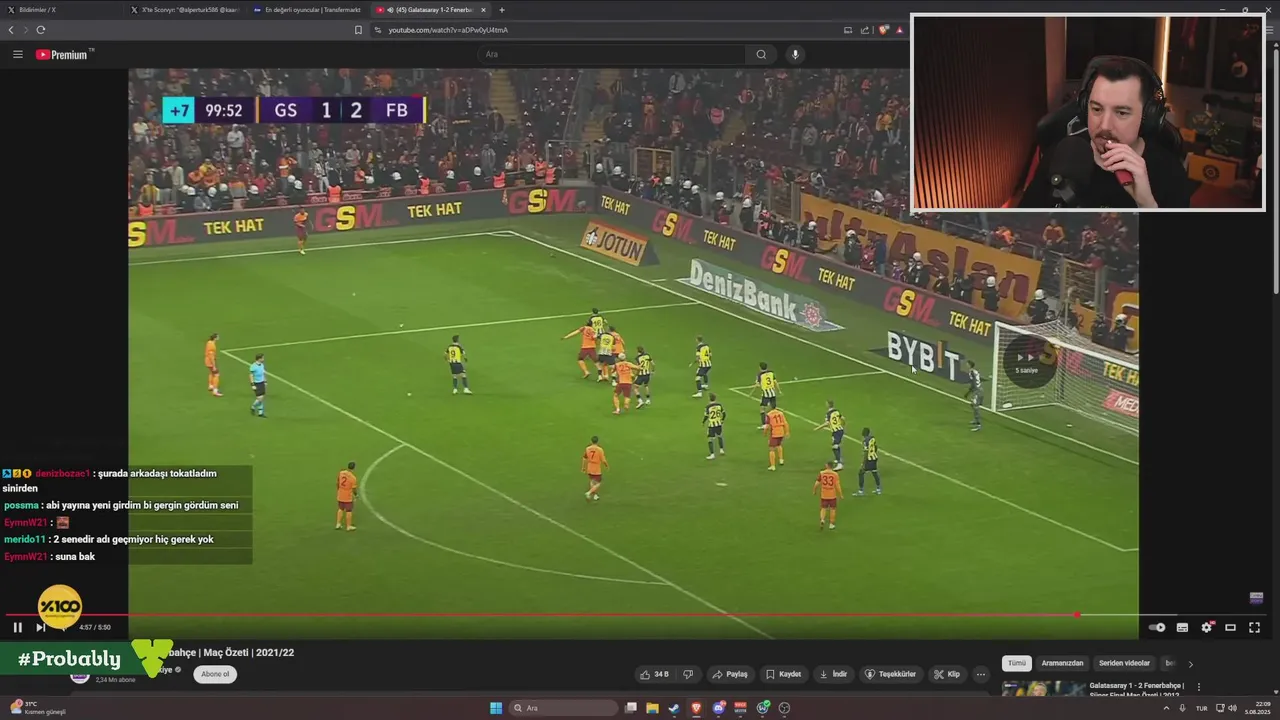Image resolution: width=1280 pixels, height=720 pixels.
Task: Click the Teşekkürler thanks button
Action: pyautogui.click(x=890, y=674)
